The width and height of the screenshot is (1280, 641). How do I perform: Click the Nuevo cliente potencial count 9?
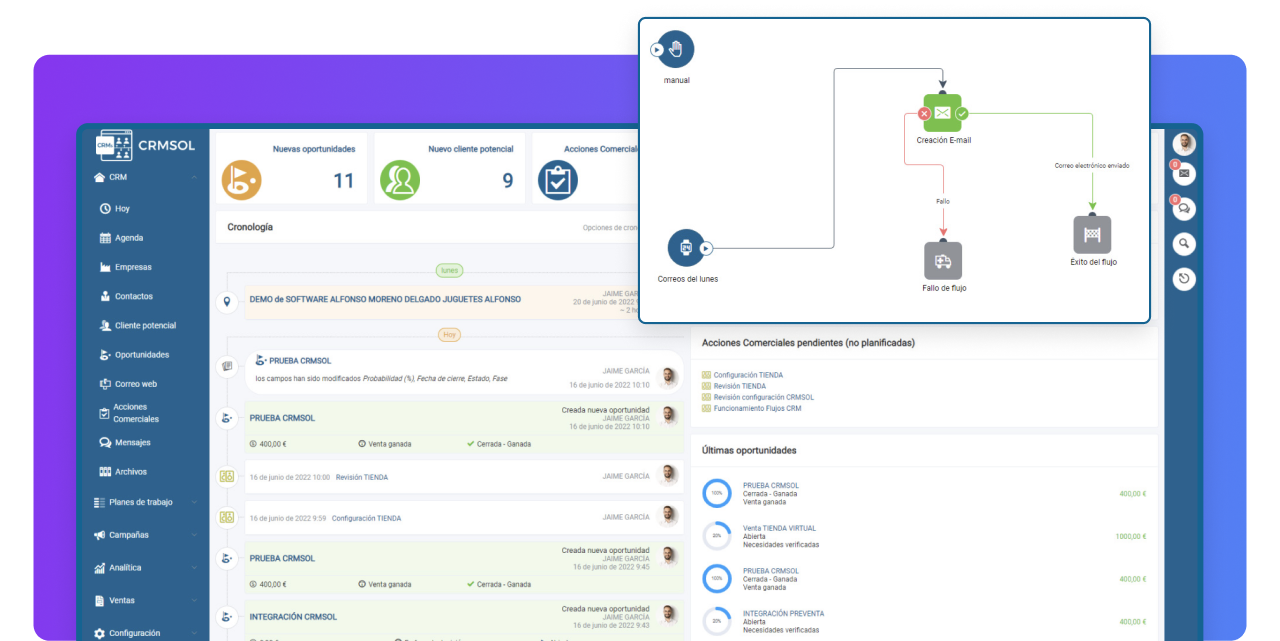508,181
